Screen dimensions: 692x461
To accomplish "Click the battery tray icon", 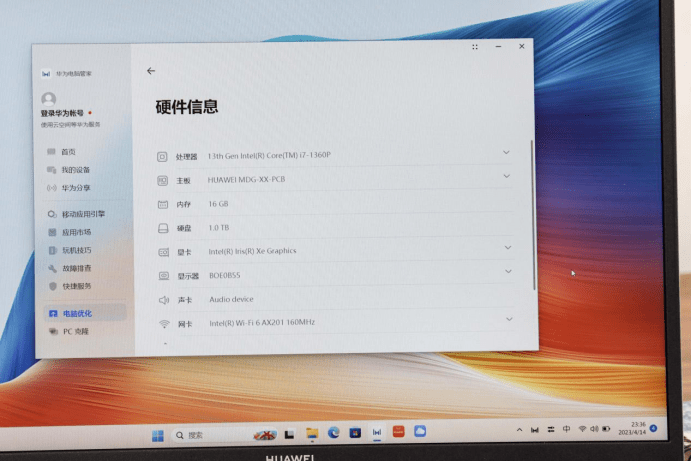I will [x=606, y=429].
